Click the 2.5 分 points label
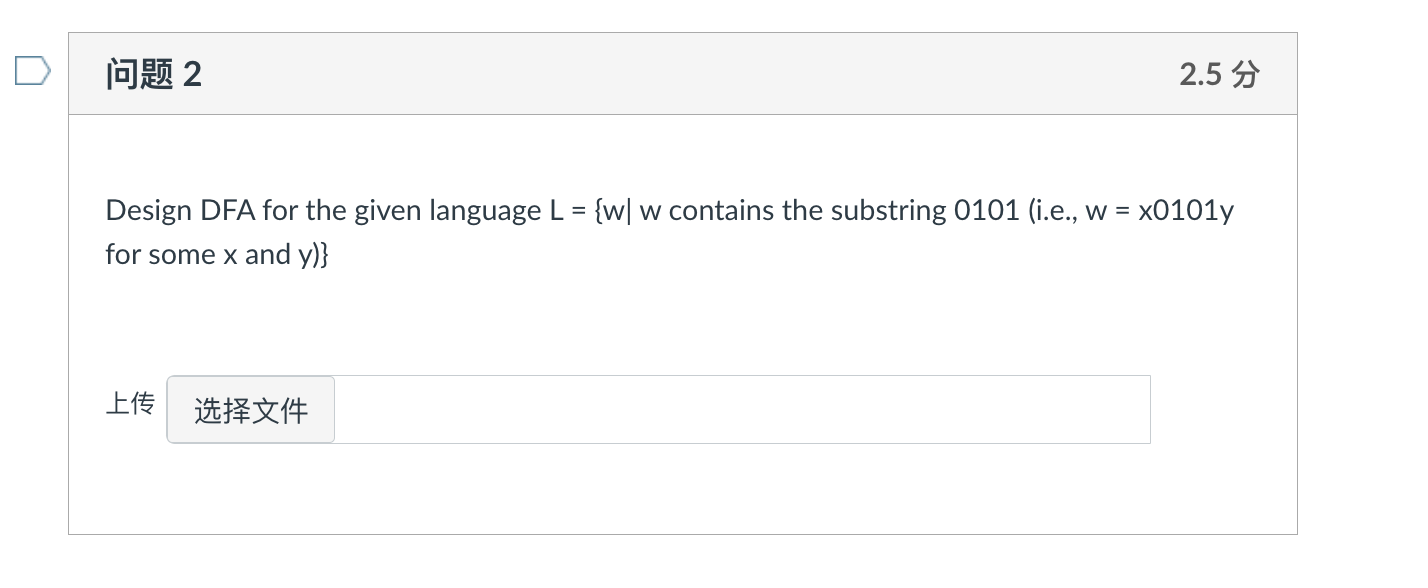This screenshot has width=1428, height=588. (1218, 73)
